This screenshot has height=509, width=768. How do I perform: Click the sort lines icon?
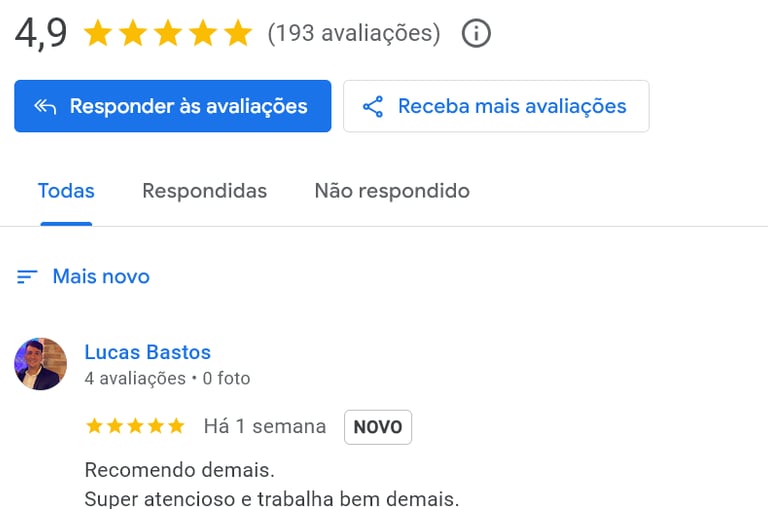coord(27,277)
